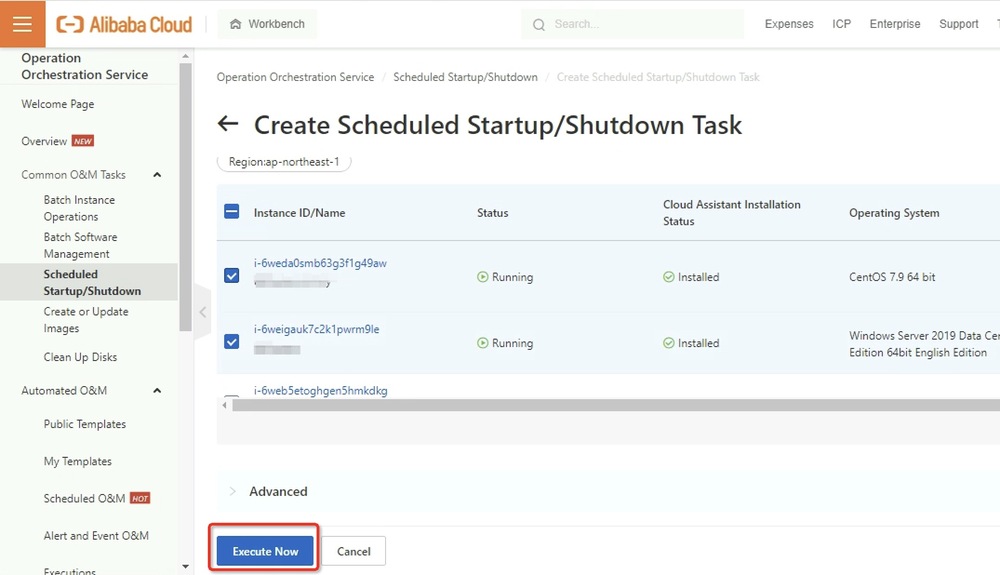Screen dimensions: 1000x575
Task: Open My Templates
Action: (77, 462)
